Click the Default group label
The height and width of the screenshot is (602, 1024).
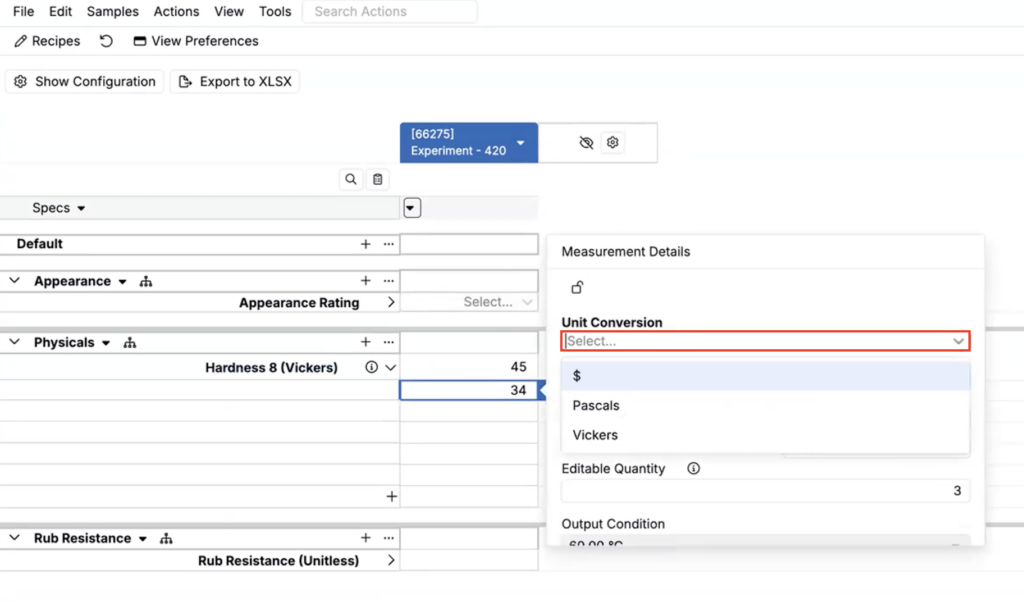pyautogui.click(x=40, y=244)
